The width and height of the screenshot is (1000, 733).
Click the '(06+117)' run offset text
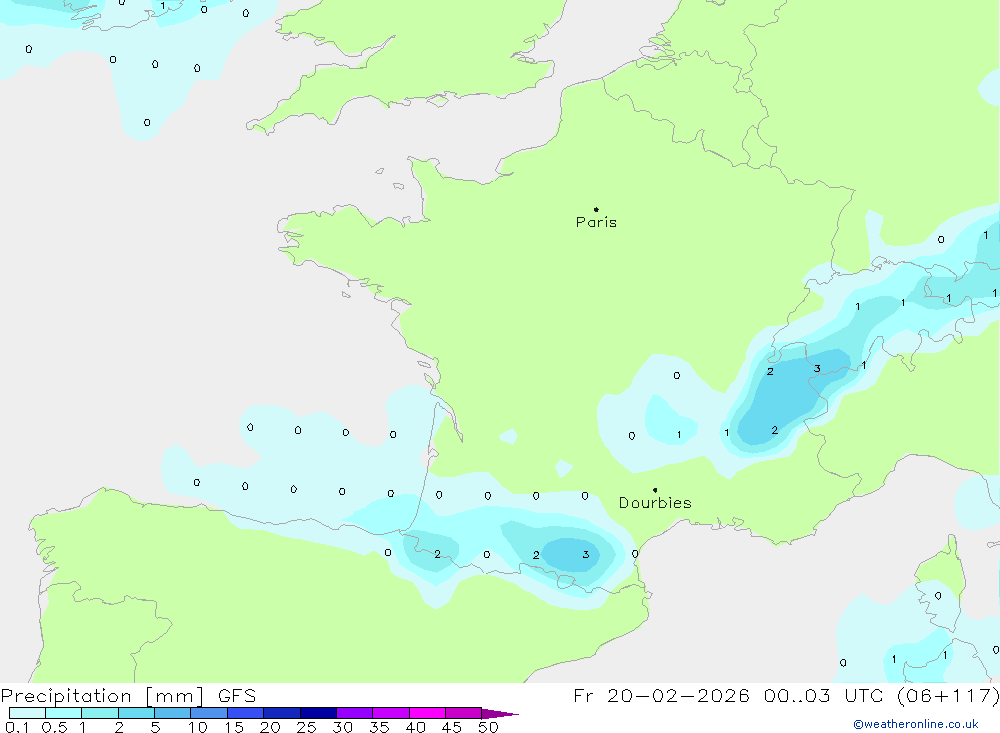(949, 696)
